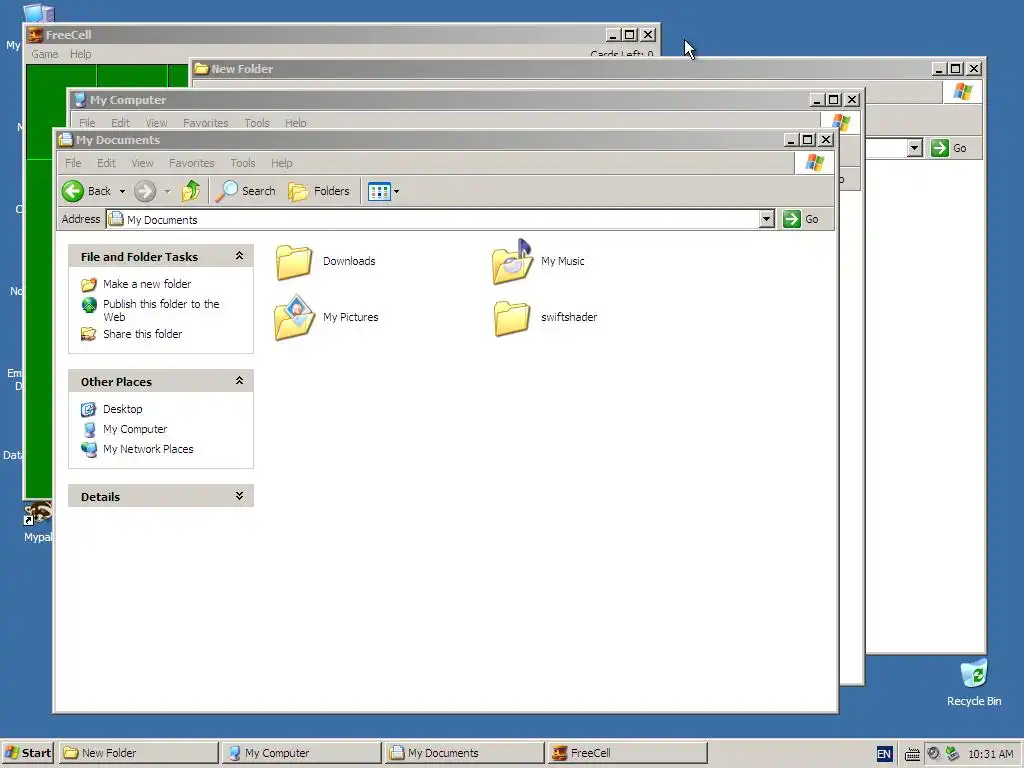Click Go button in My Documents

click(x=801, y=219)
